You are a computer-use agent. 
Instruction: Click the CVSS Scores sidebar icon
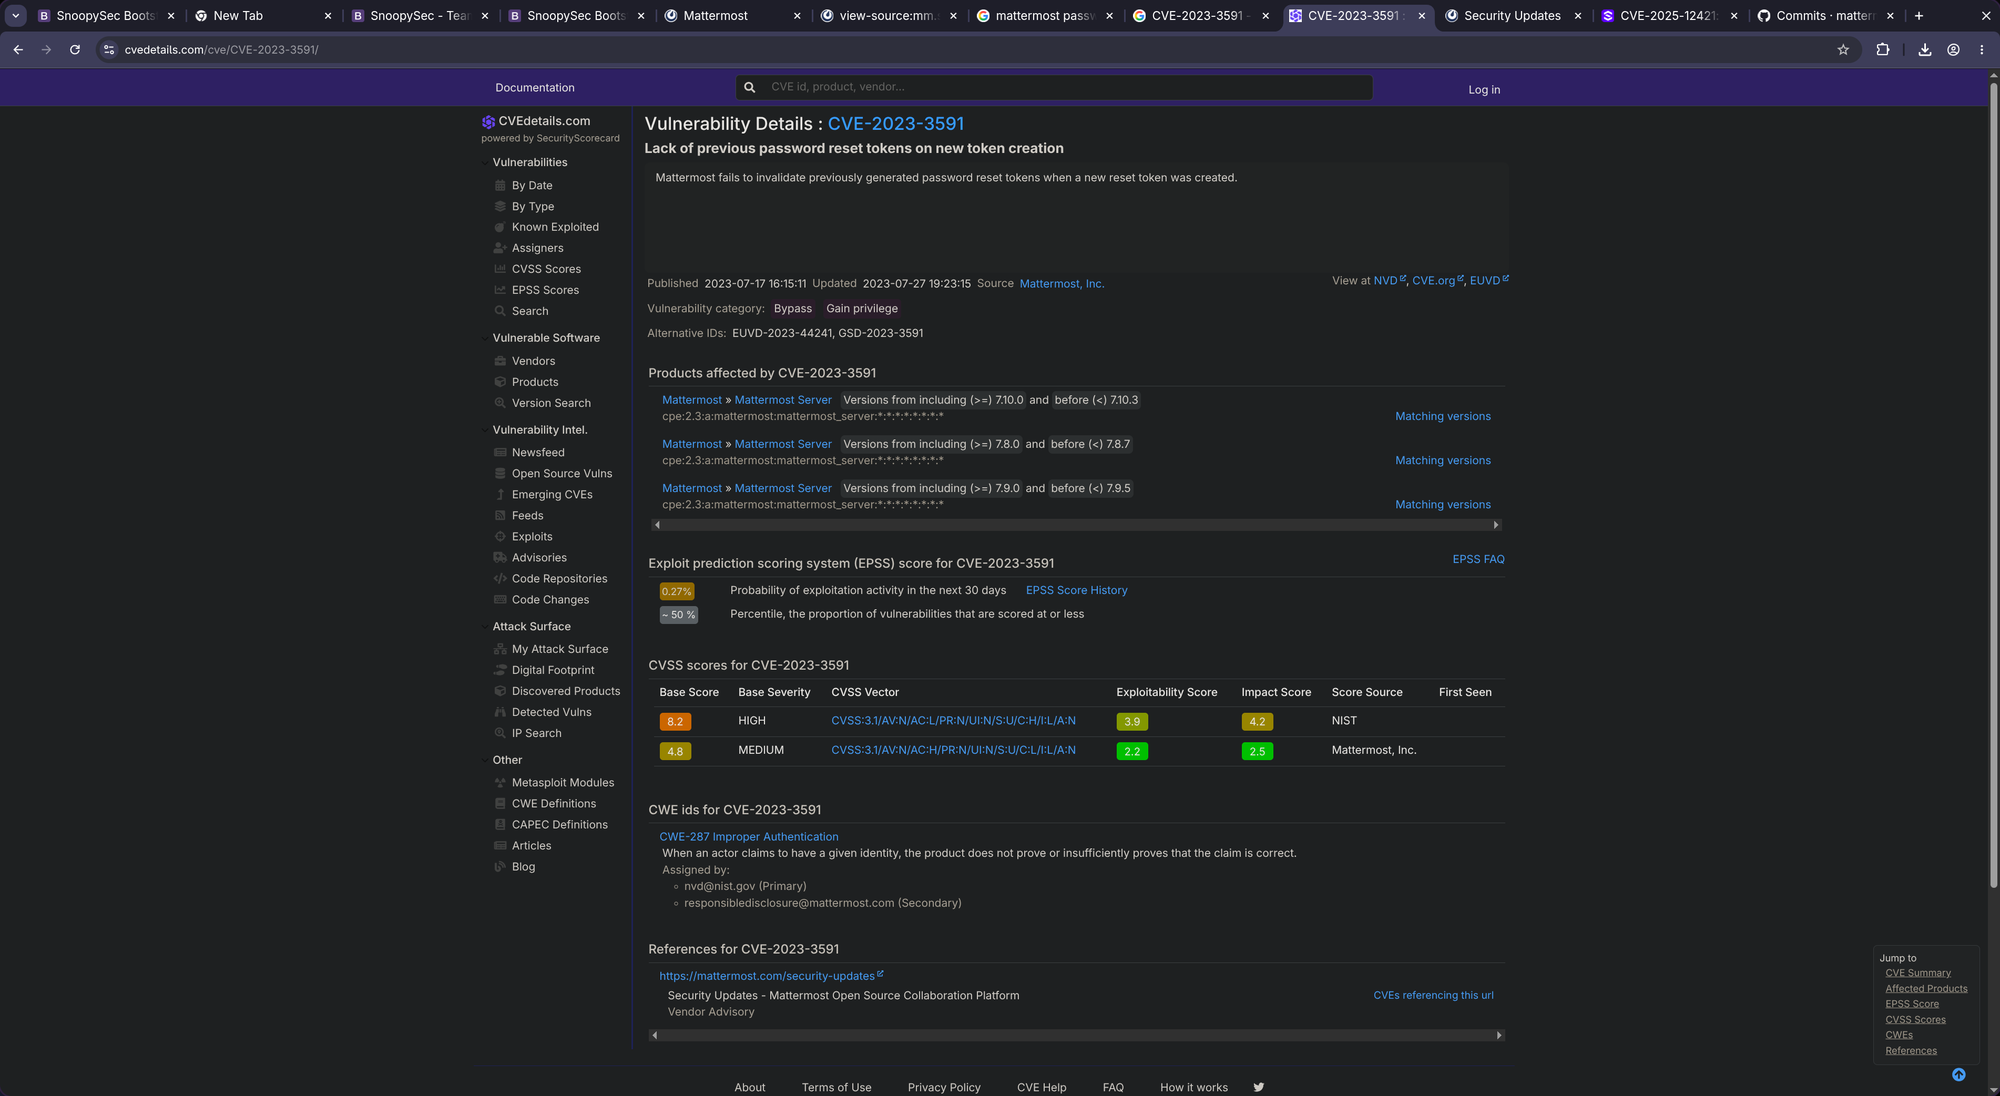click(500, 269)
